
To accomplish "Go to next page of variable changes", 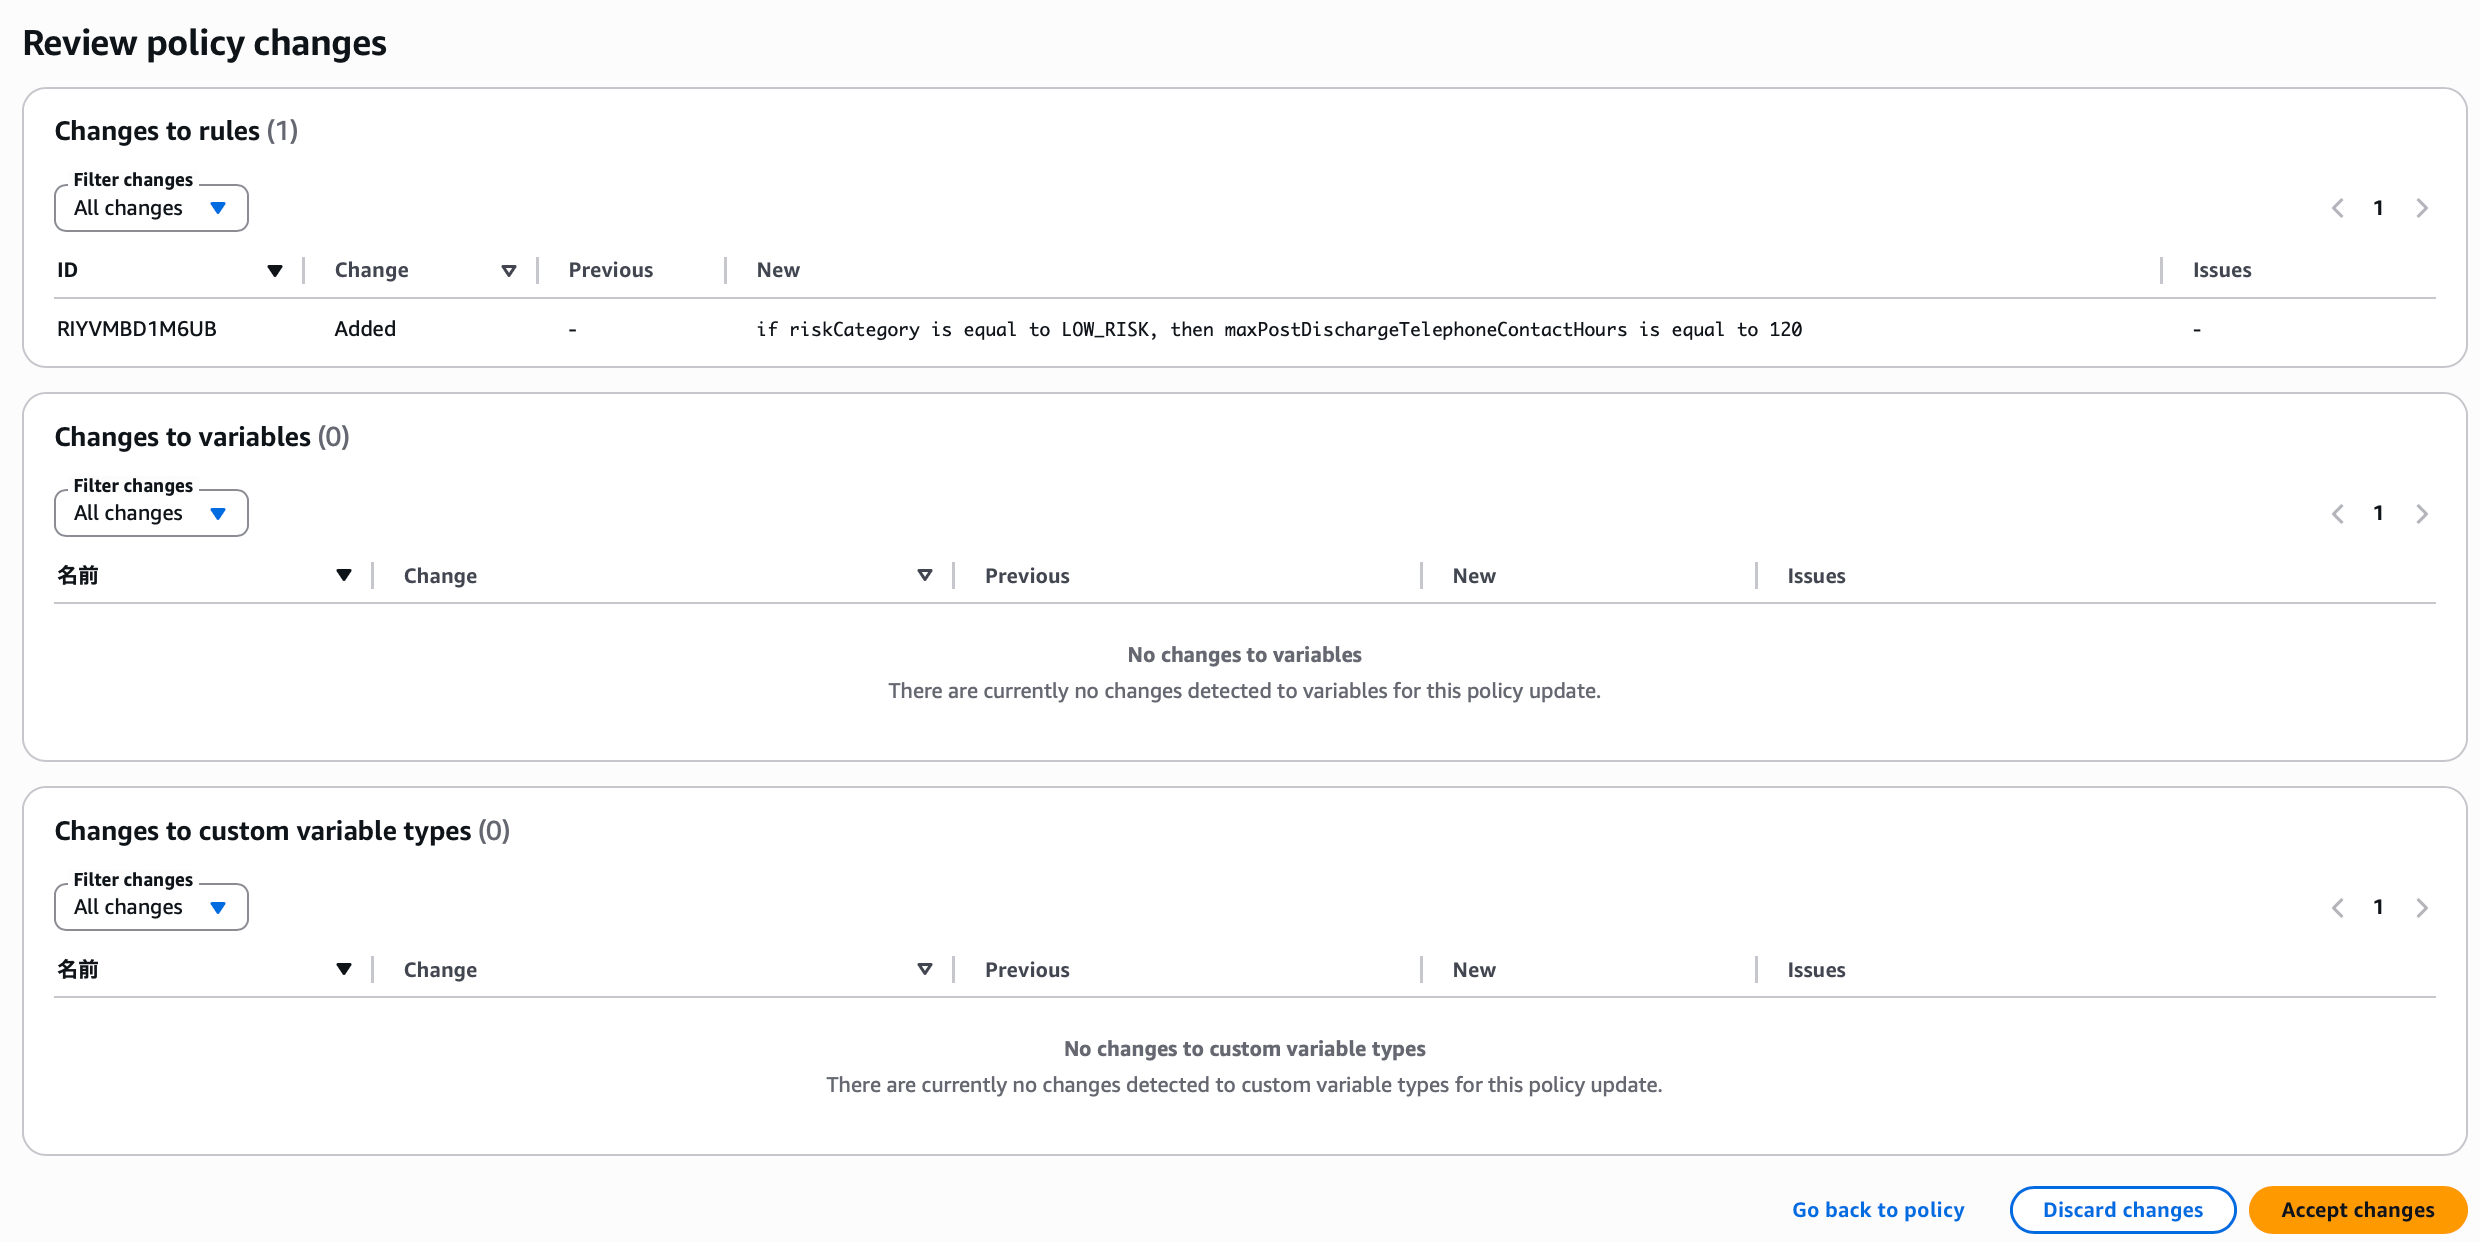I will [x=2422, y=514].
